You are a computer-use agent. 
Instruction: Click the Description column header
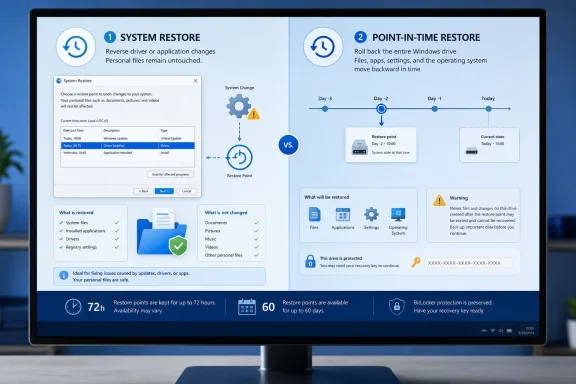[112, 130]
